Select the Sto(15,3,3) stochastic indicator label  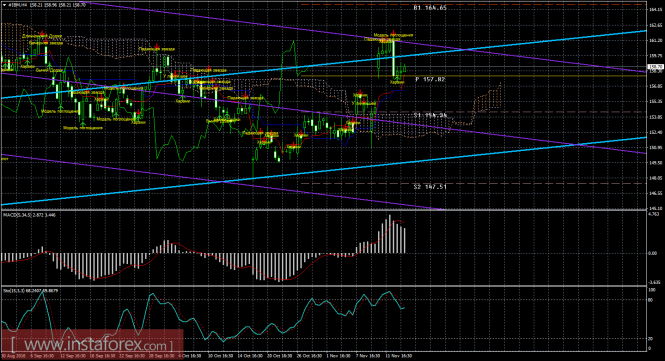point(30,291)
